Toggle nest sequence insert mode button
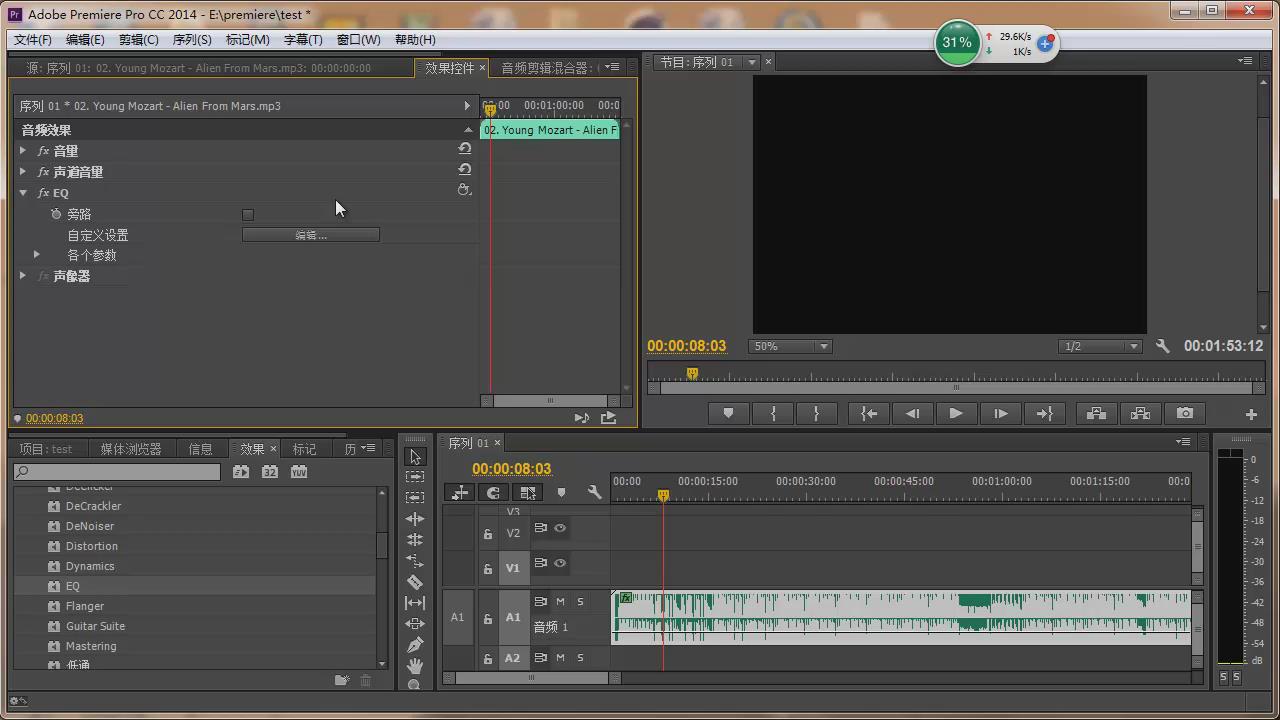This screenshot has width=1280, height=720. click(x=460, y=492)
